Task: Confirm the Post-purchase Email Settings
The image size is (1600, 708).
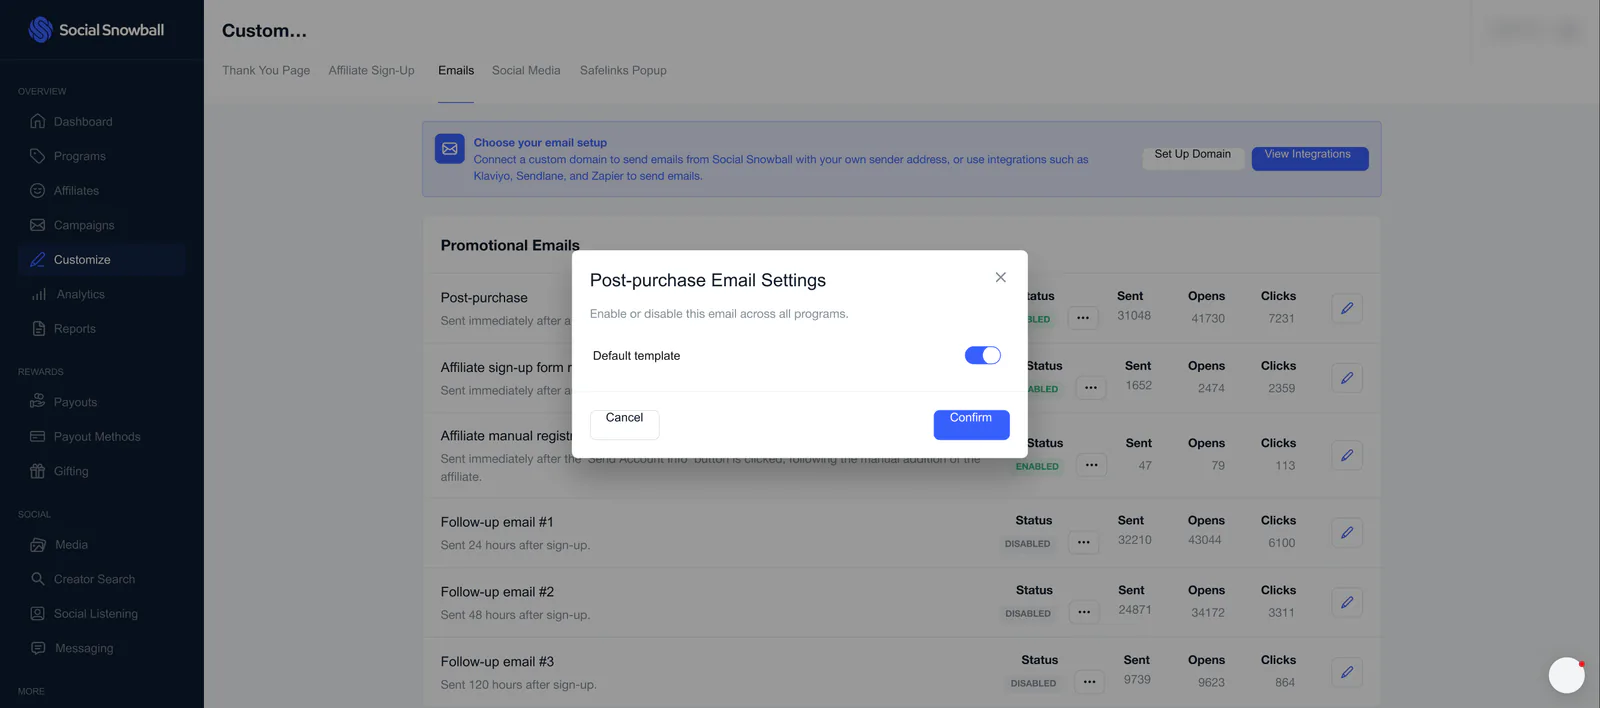Action: (x=971, y=424)
